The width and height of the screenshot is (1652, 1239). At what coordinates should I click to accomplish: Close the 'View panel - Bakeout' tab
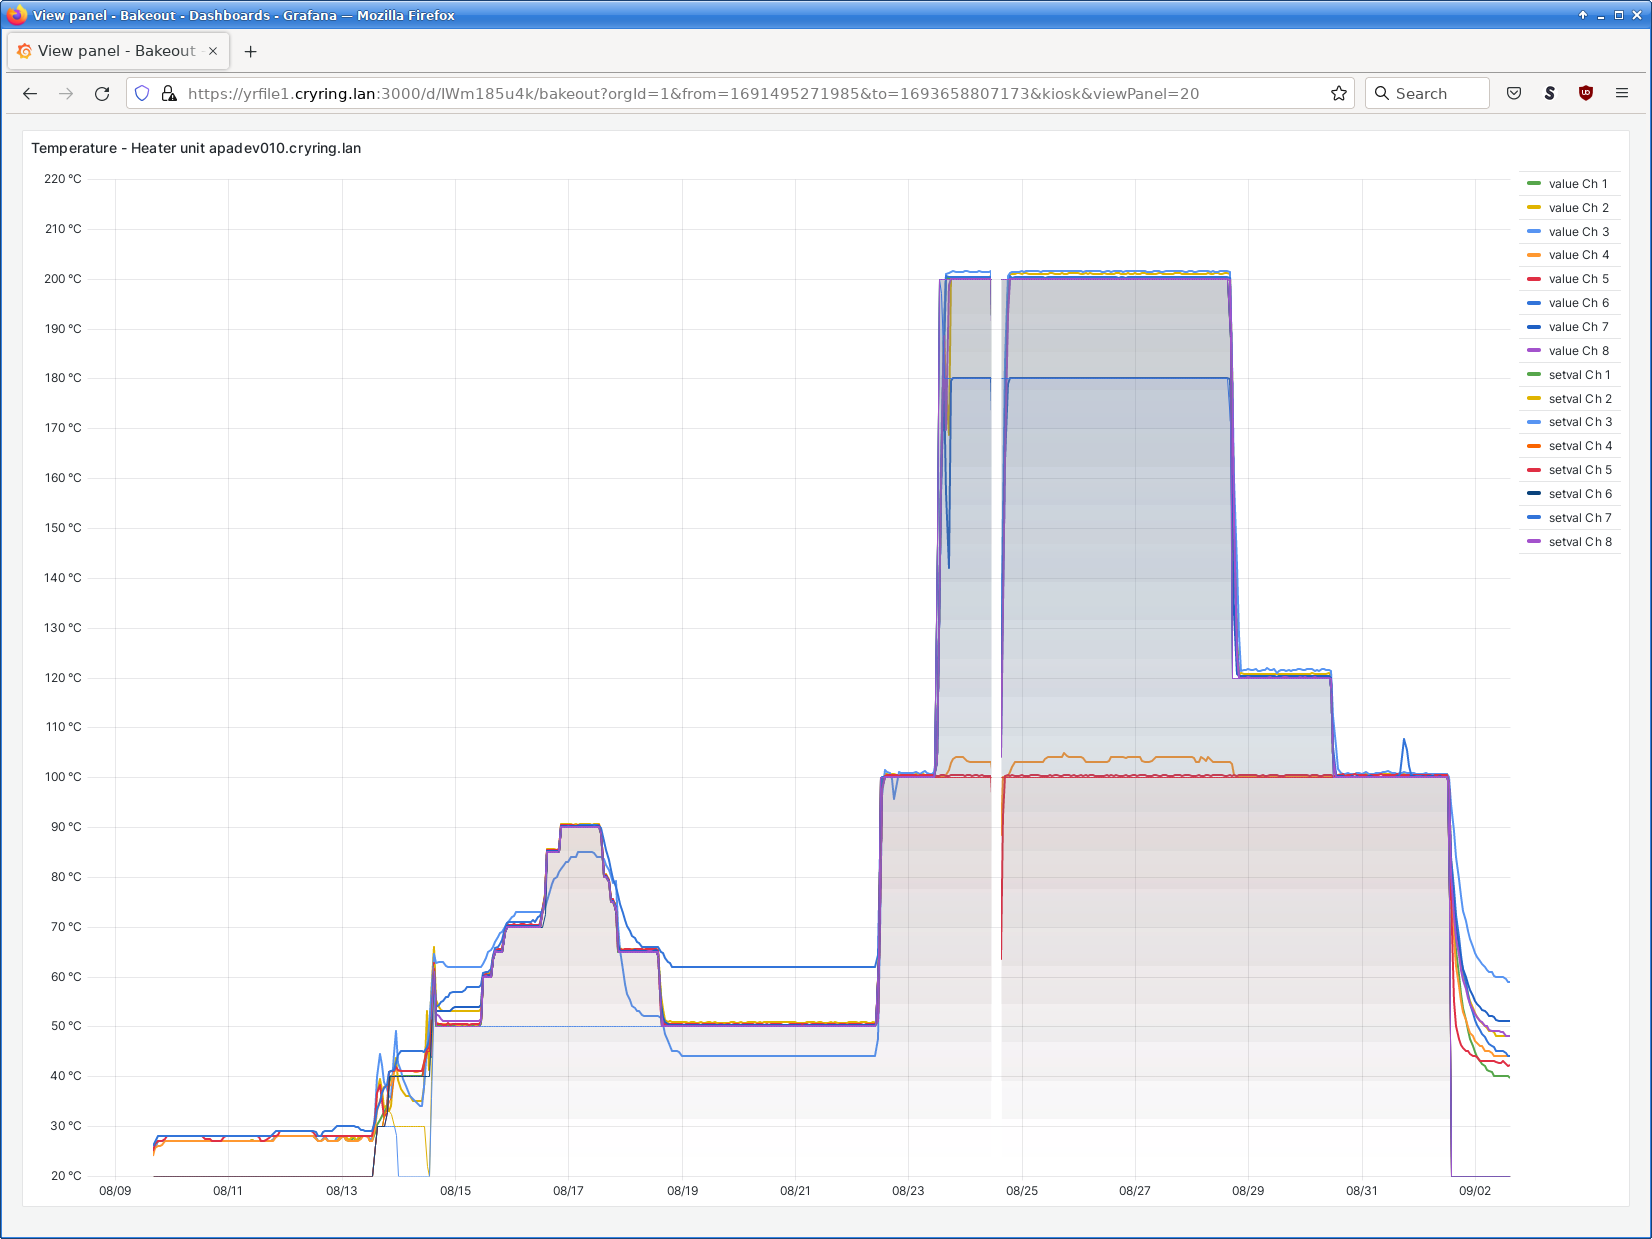point(213,51)
